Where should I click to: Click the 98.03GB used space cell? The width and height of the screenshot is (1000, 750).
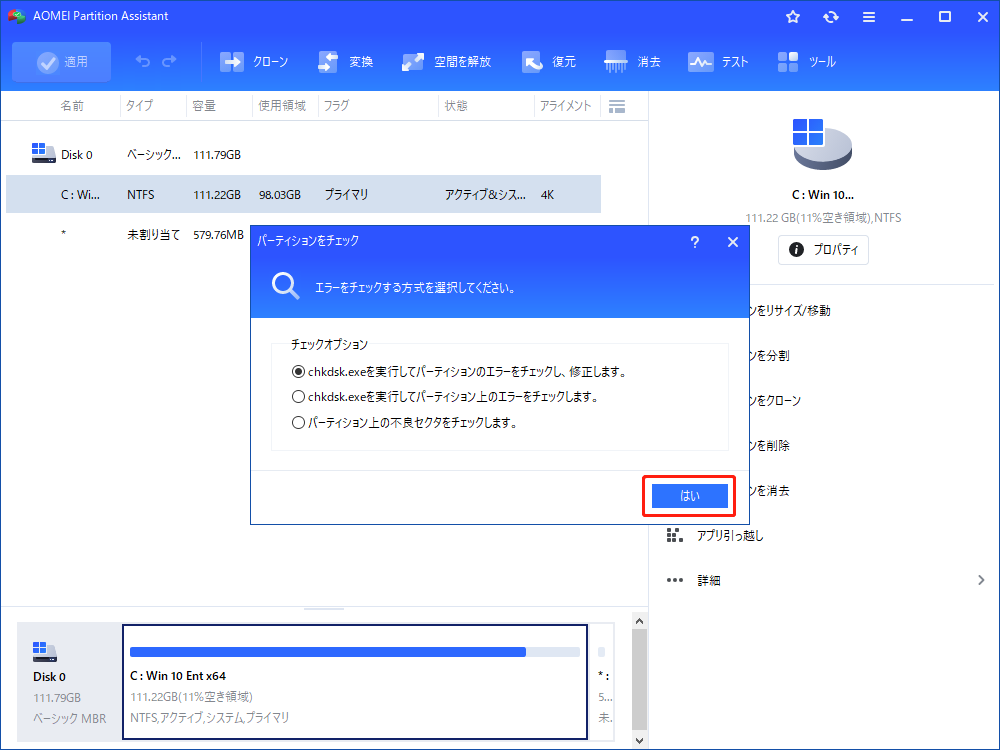click(x=280, y=195)
